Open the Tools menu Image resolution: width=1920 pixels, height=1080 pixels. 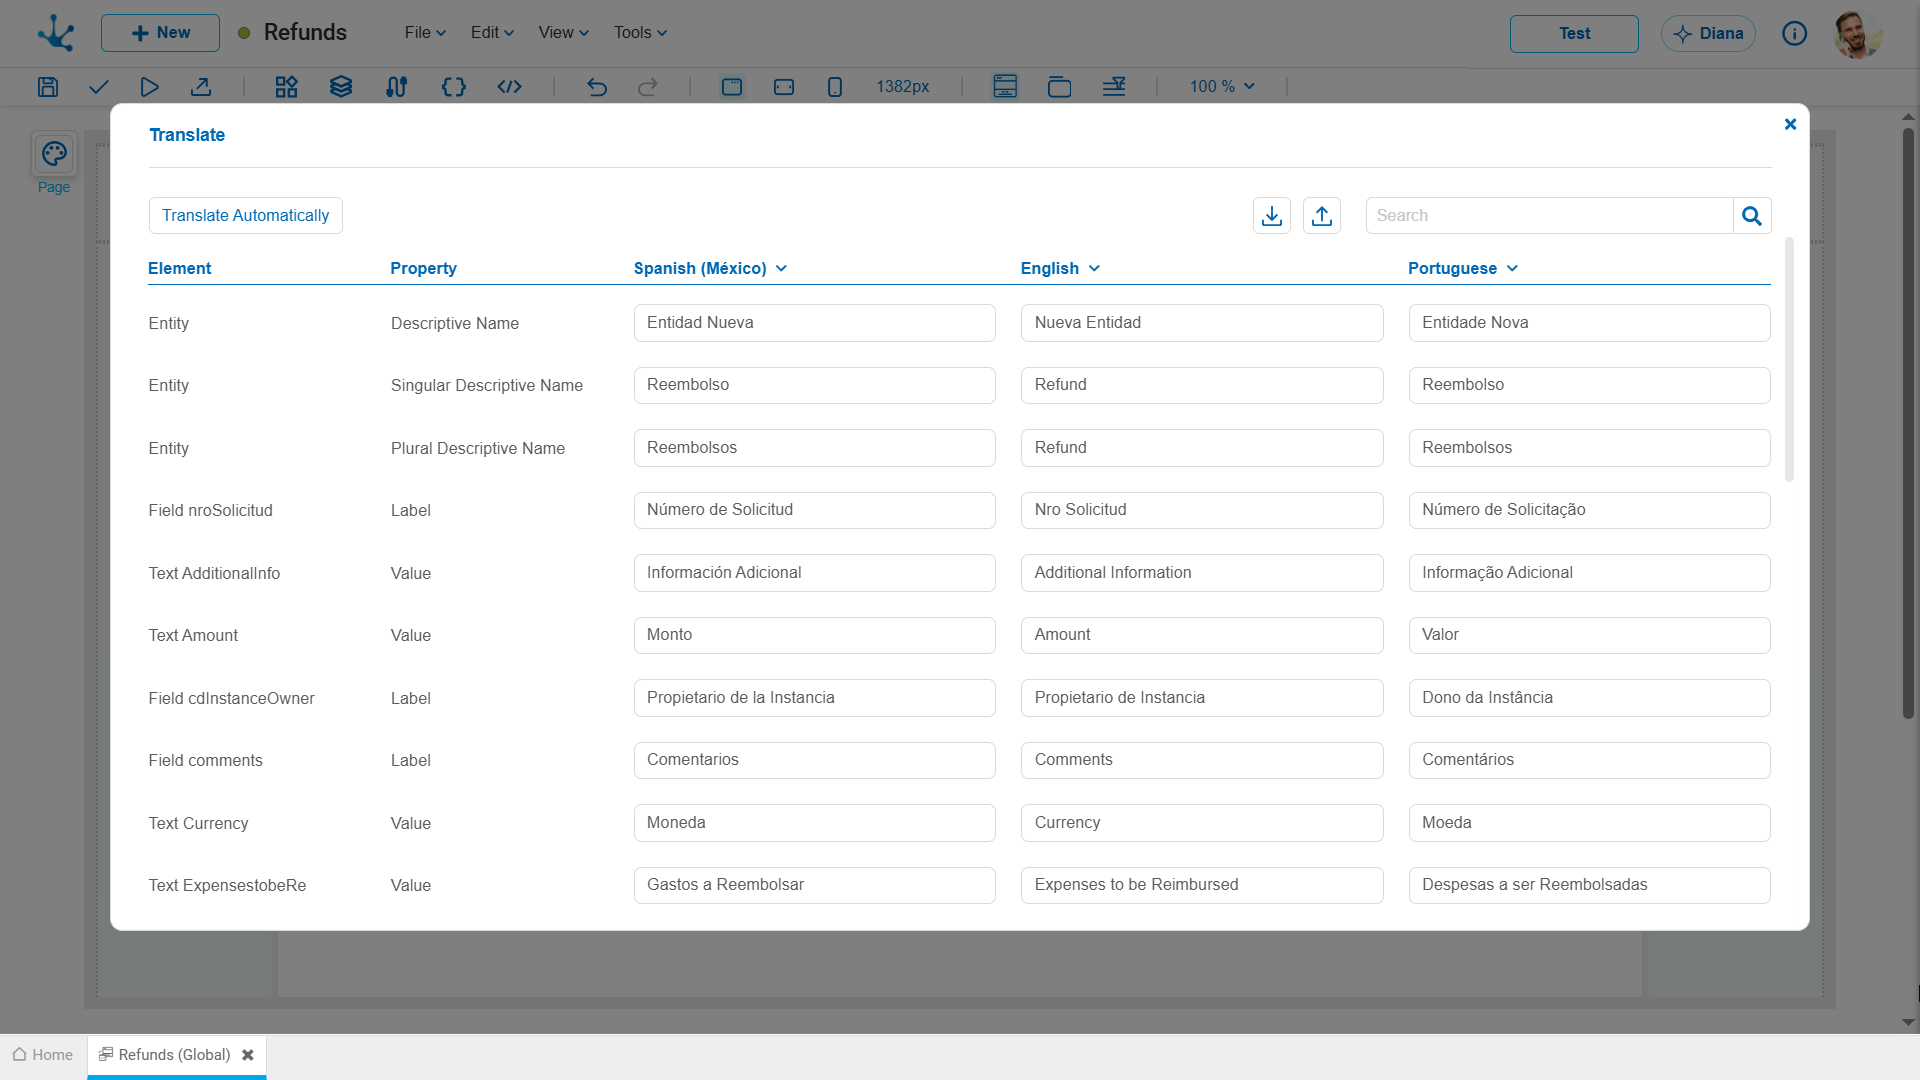tap(640, 33)
